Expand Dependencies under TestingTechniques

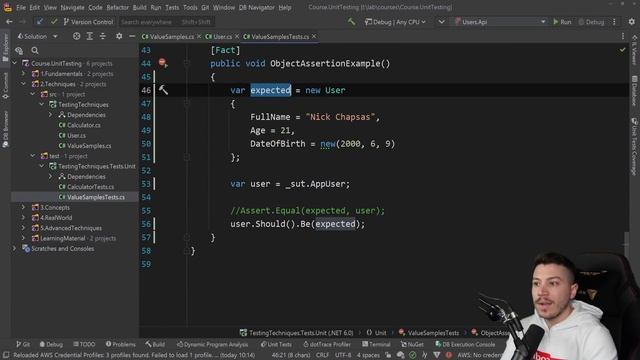[x=51, y=115]
